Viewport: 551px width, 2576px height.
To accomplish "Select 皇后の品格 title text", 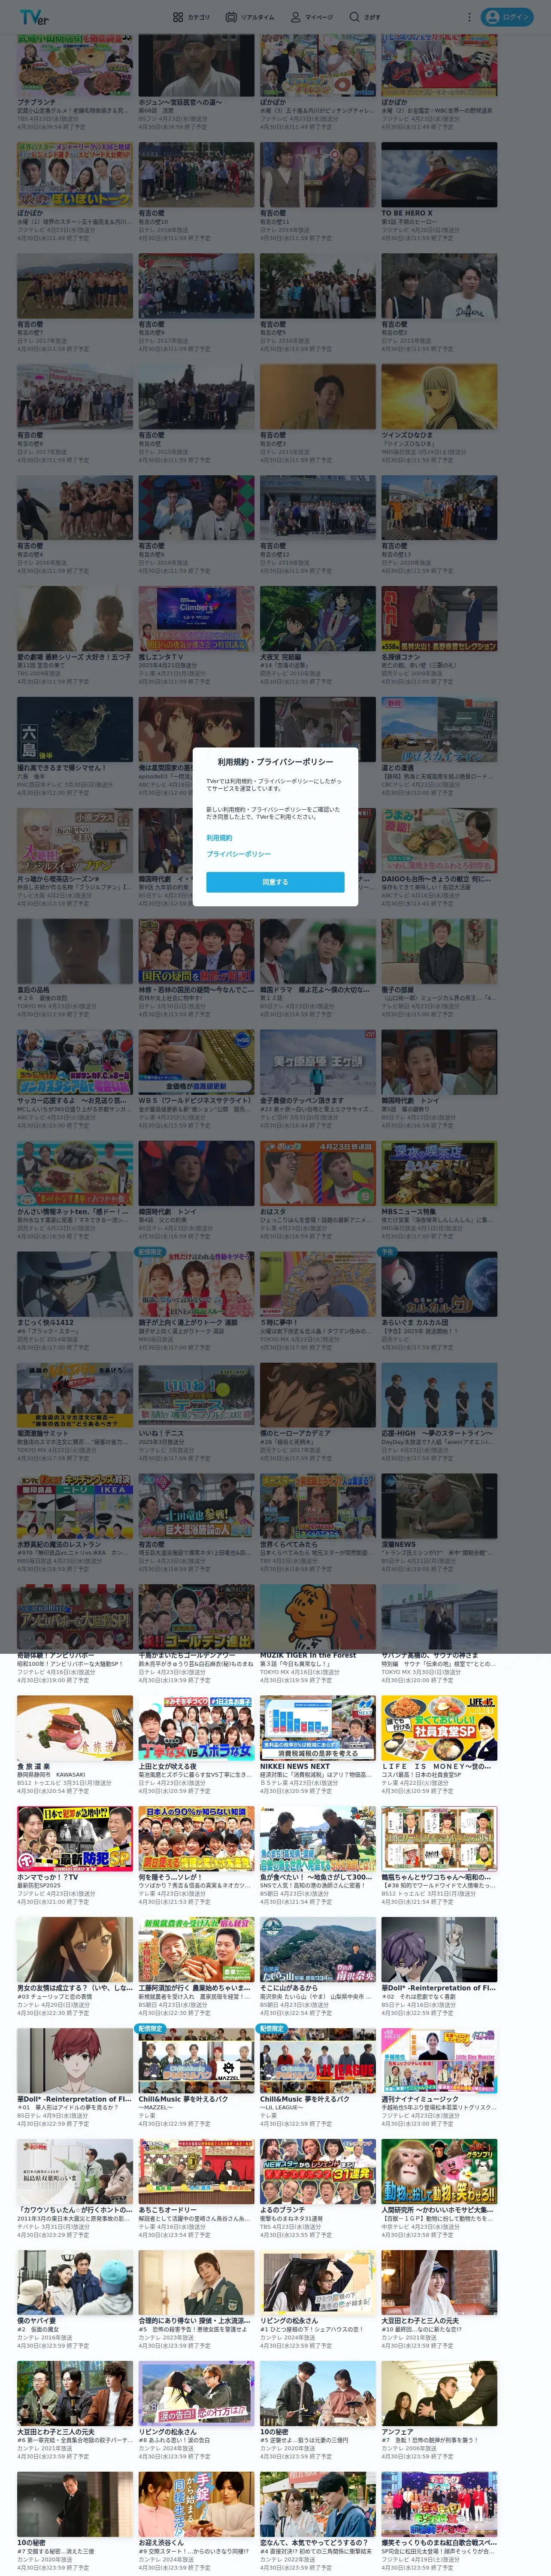I will click(x=33, y=990).
